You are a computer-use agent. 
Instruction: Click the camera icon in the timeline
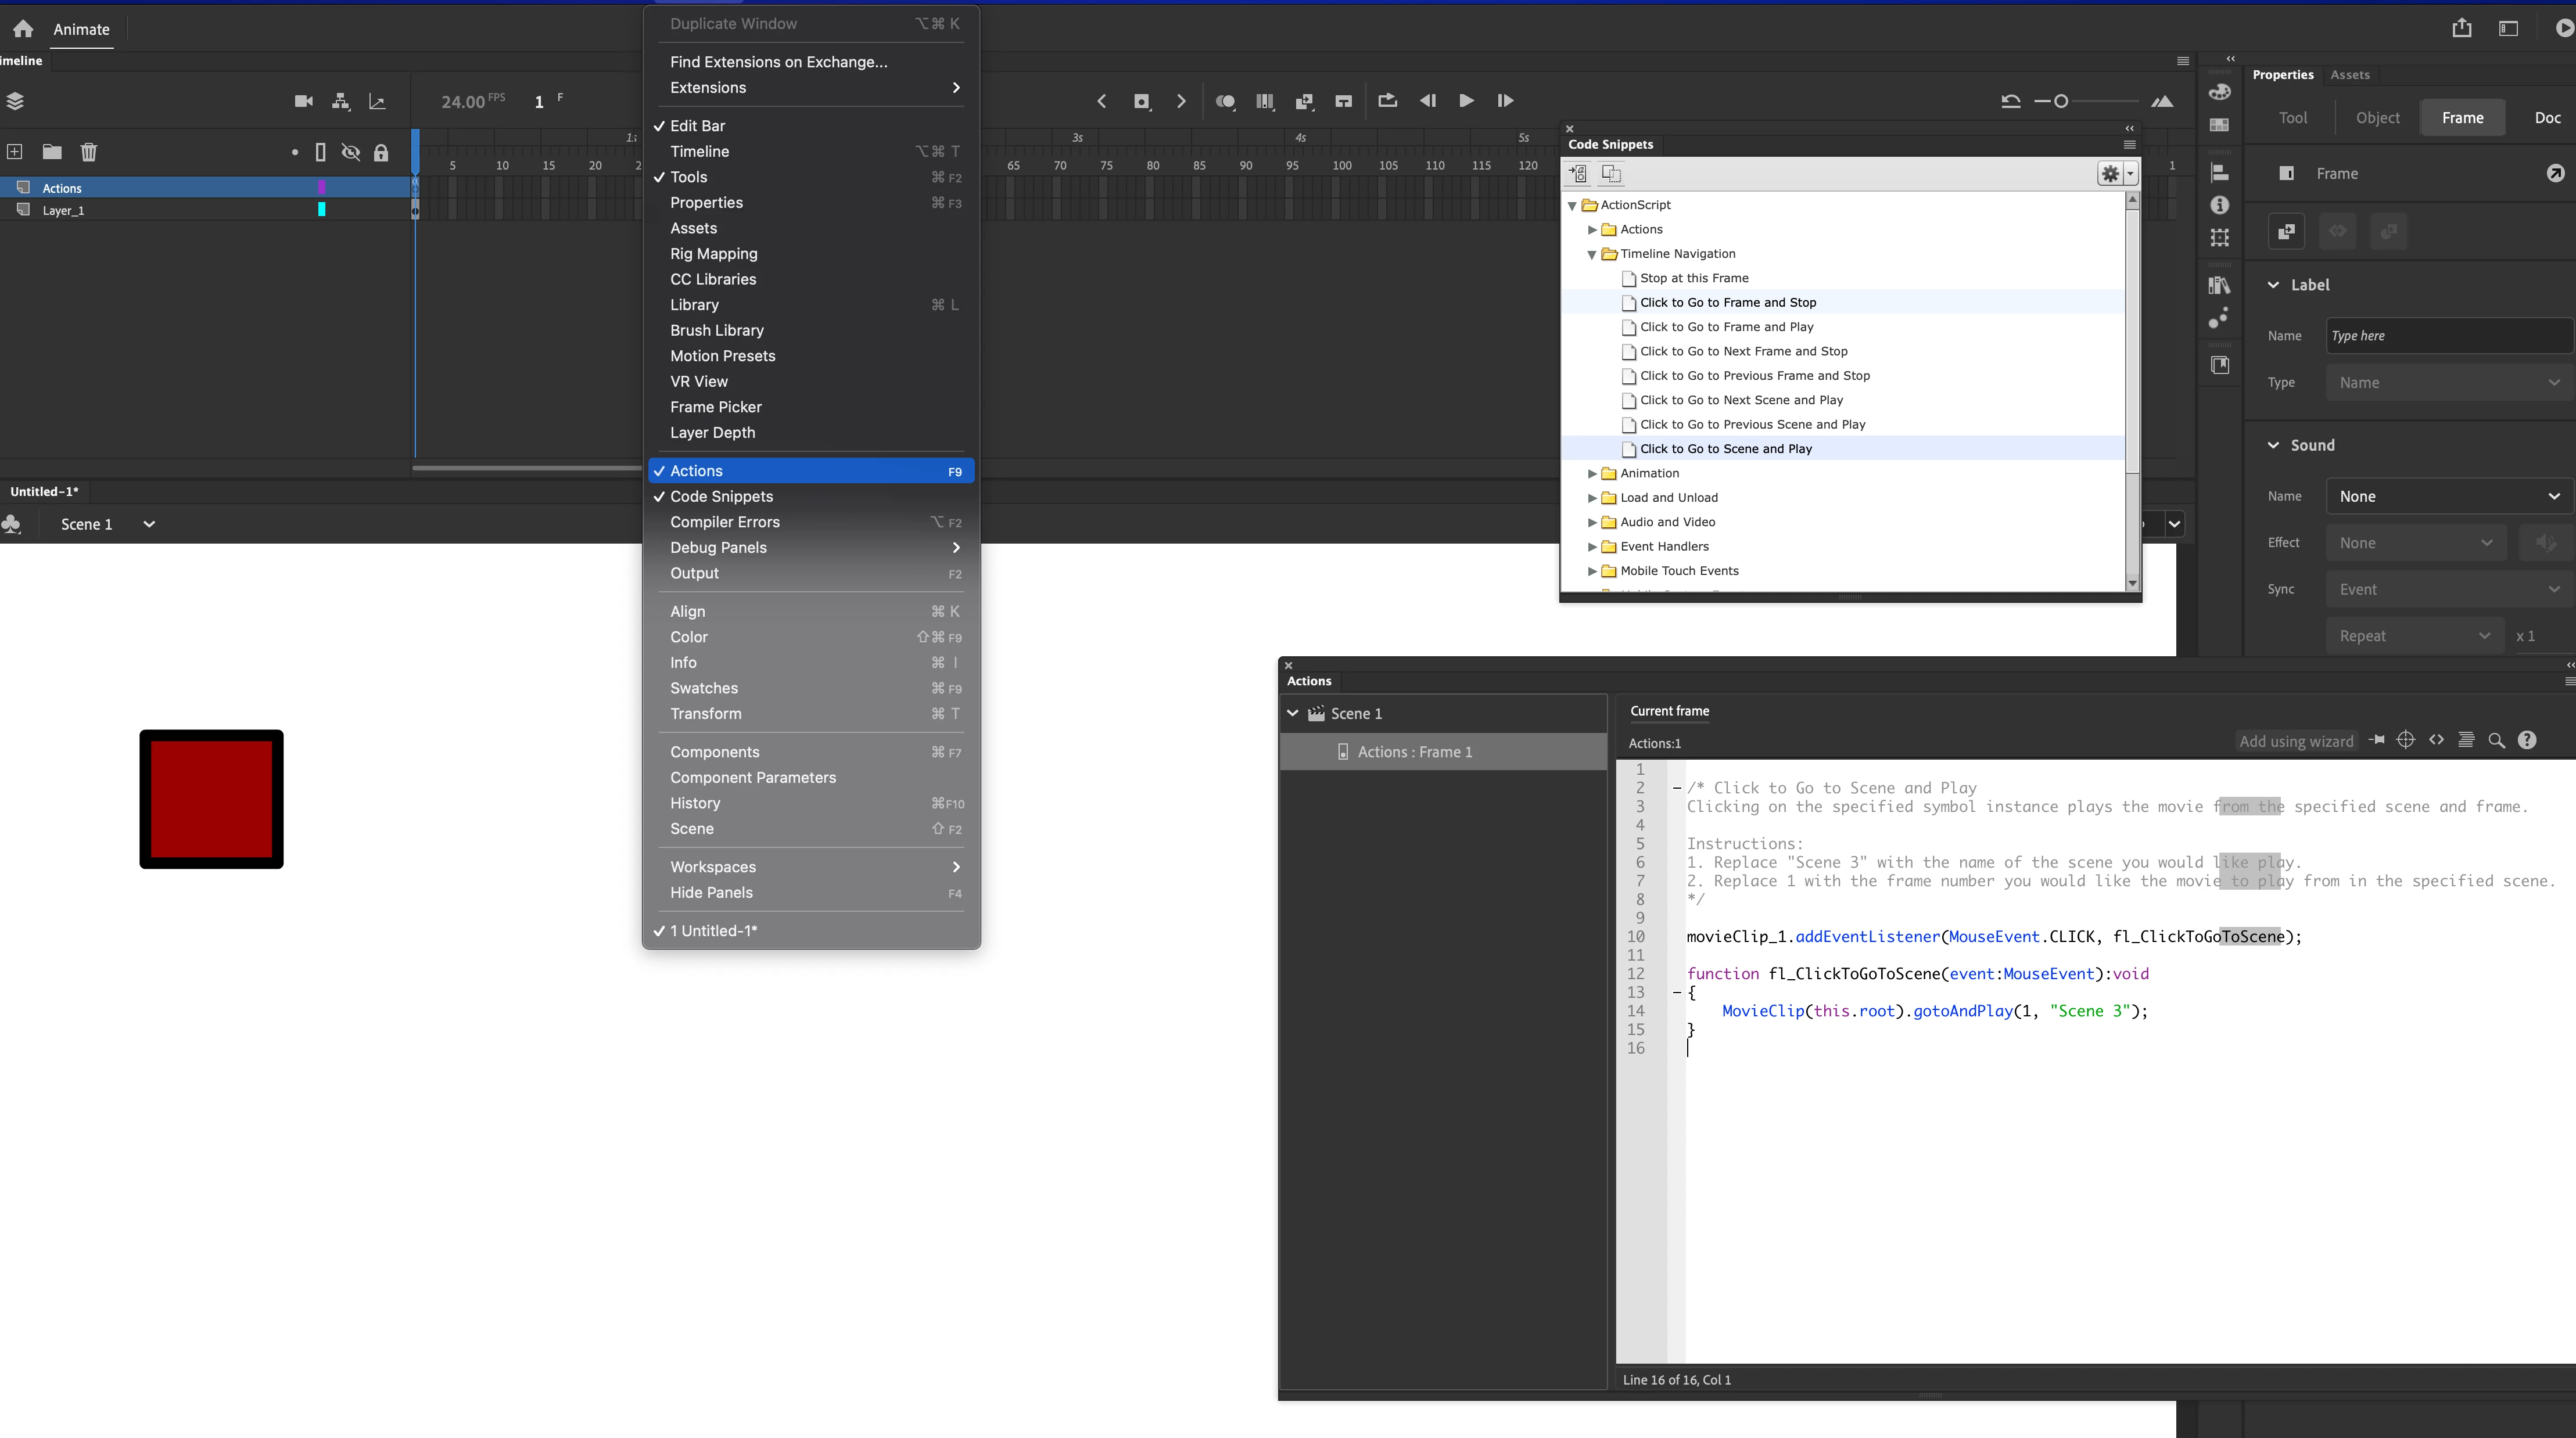click(304, 101)
